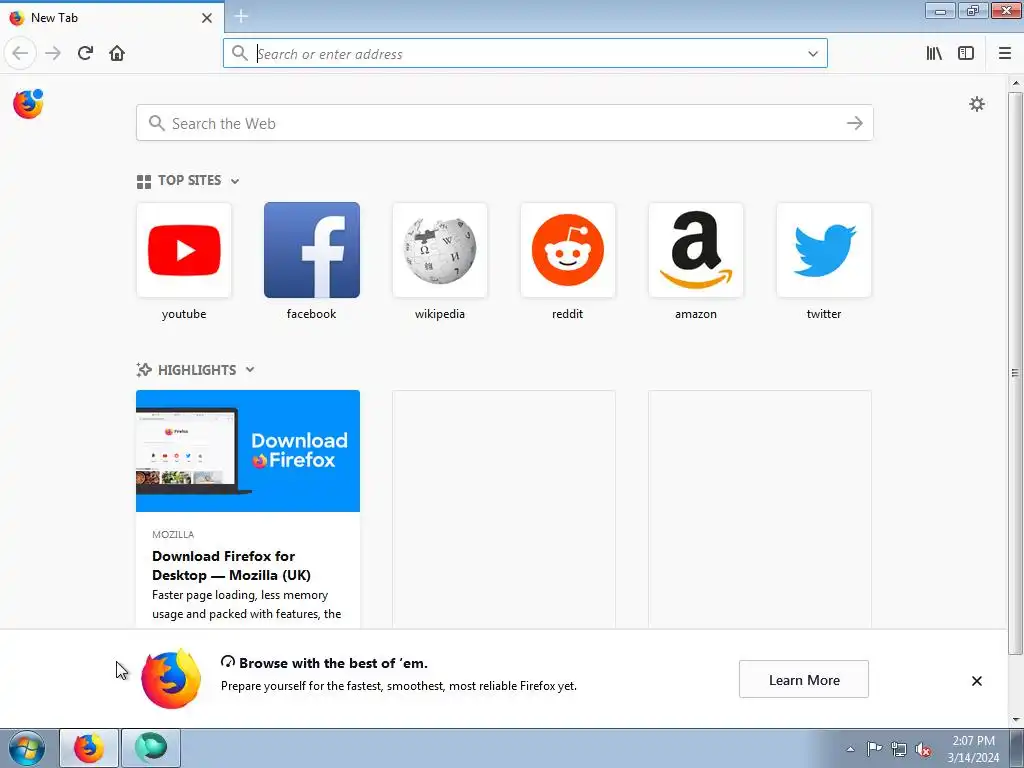Collapse the TOP SITES section chevron
This screenshot has width=1024, height=768.
pos(235,181)
